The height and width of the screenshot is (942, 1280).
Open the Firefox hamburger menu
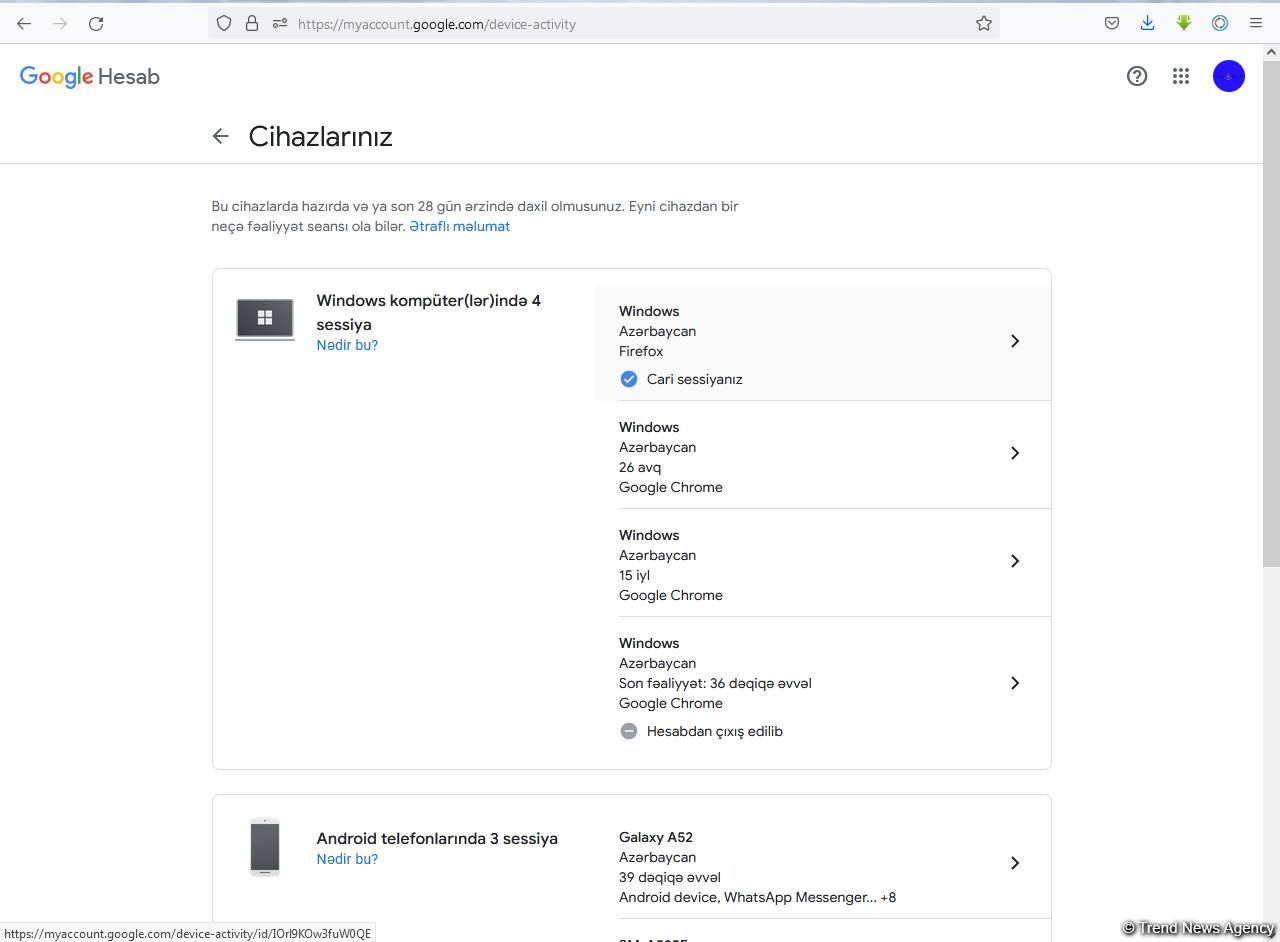pyautogui.click(x=1256, y=23)
